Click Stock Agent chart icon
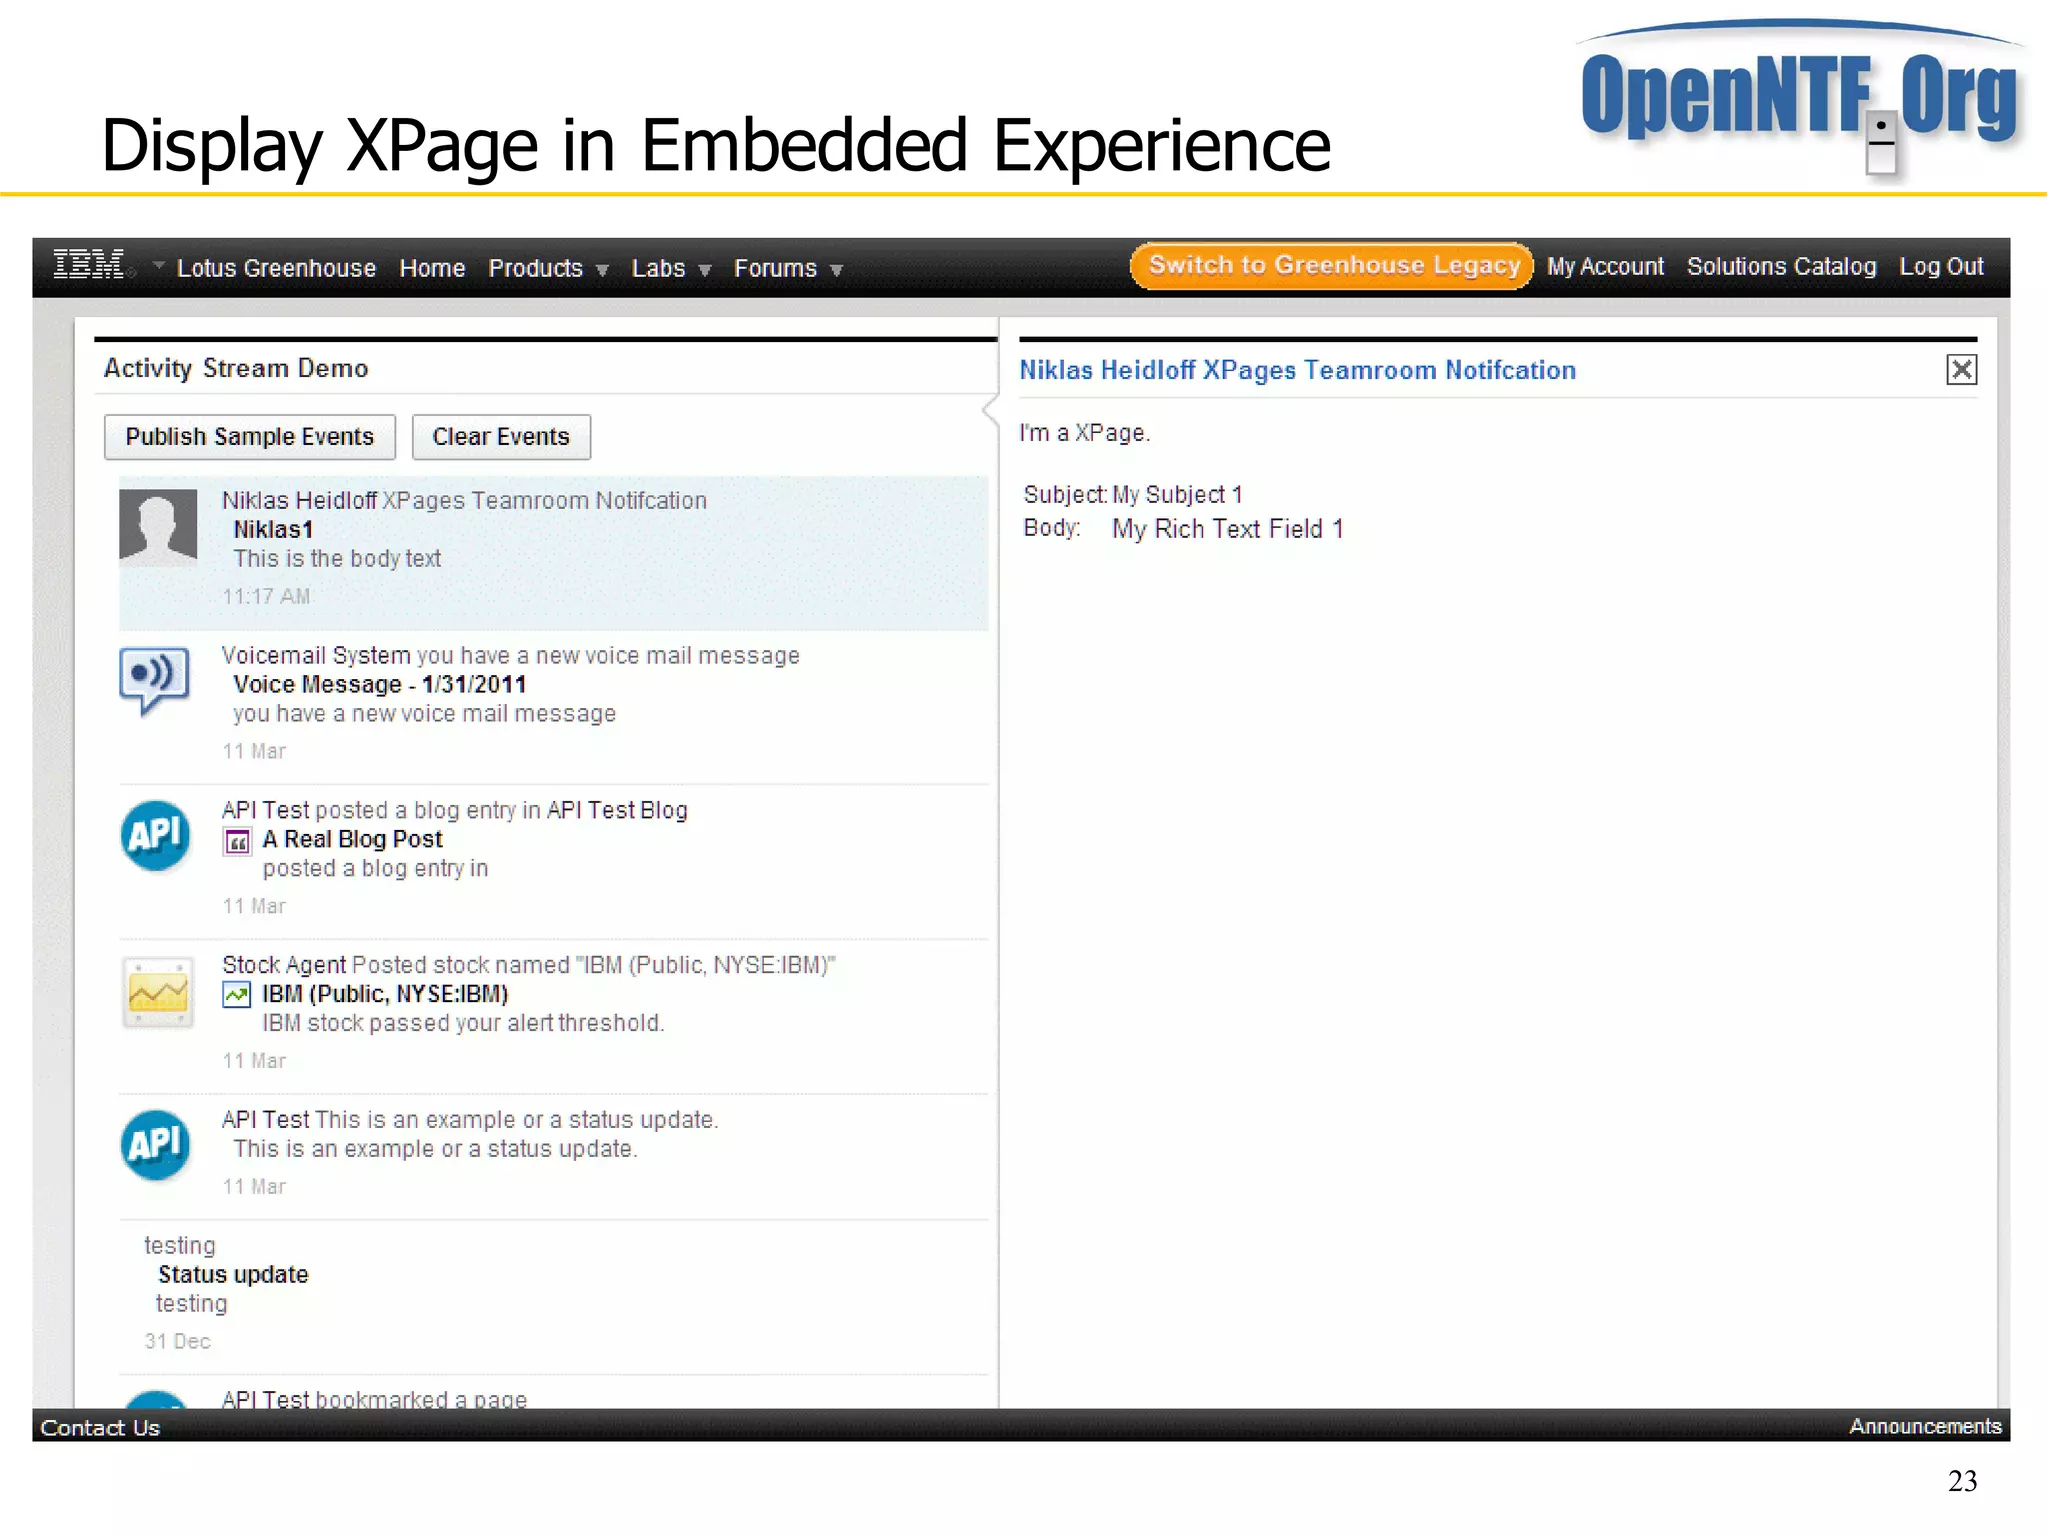This screenshot has height=1535, width=2048. (x=157, y=992)
